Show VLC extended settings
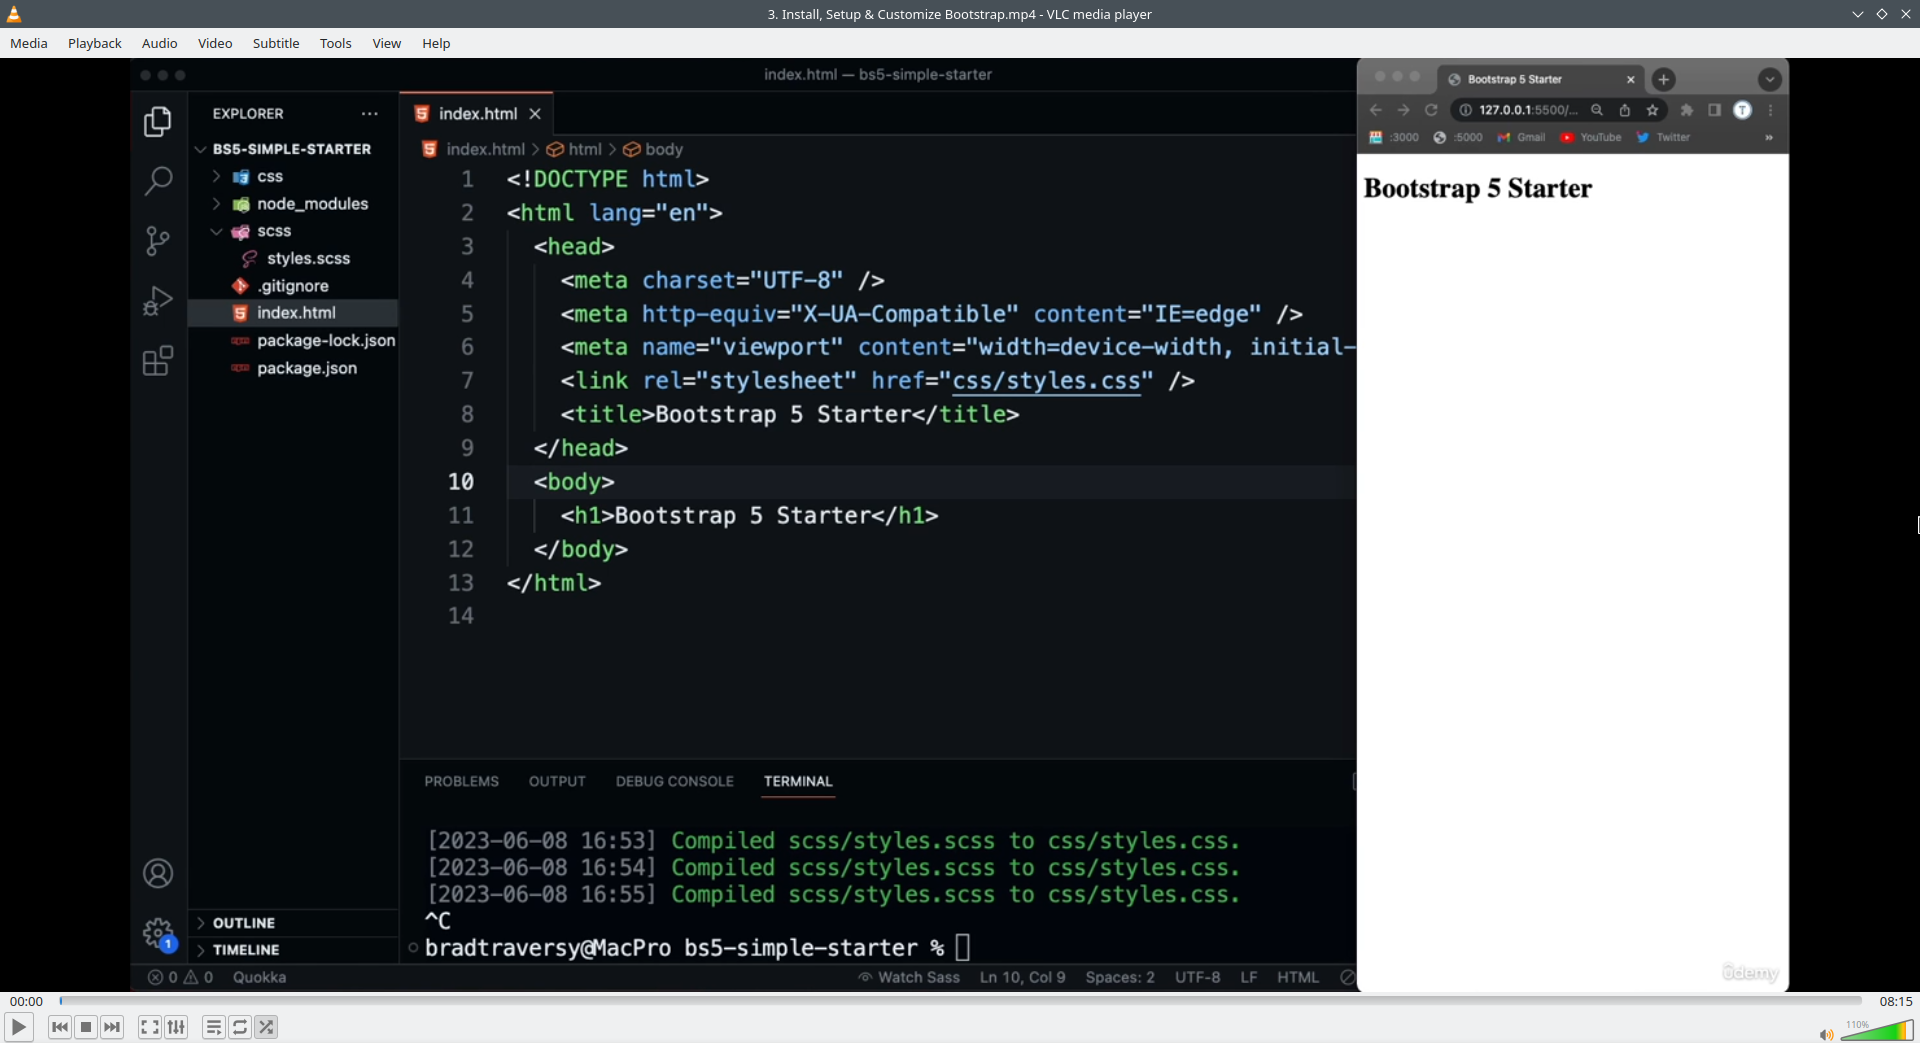This screenshot has height=1043, width=1920. click(x=176, y=1027)
